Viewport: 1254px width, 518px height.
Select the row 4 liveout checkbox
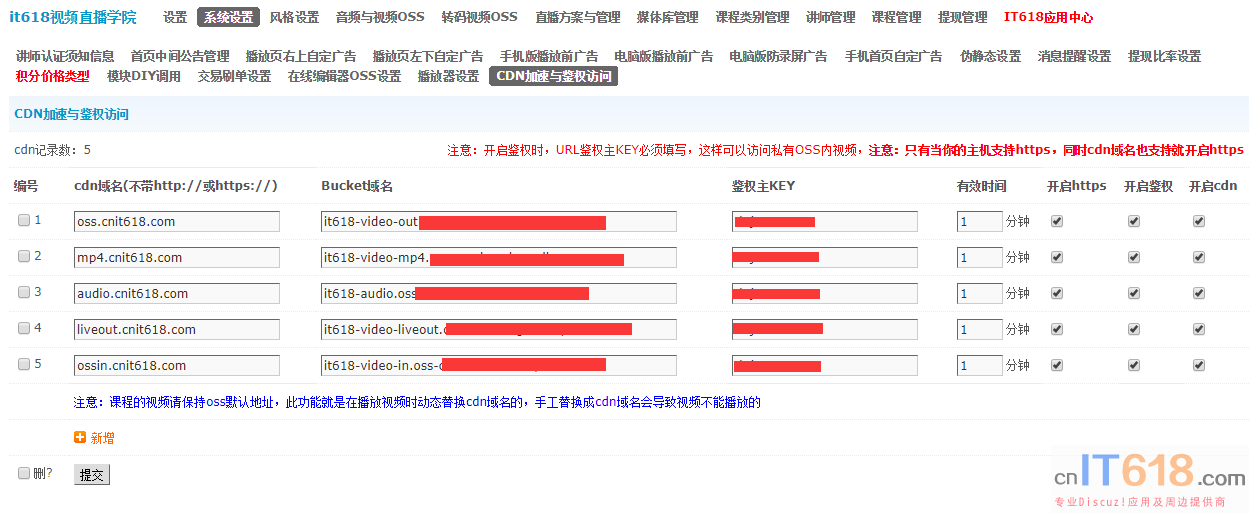pyautogui.click(x=24, y=329)
